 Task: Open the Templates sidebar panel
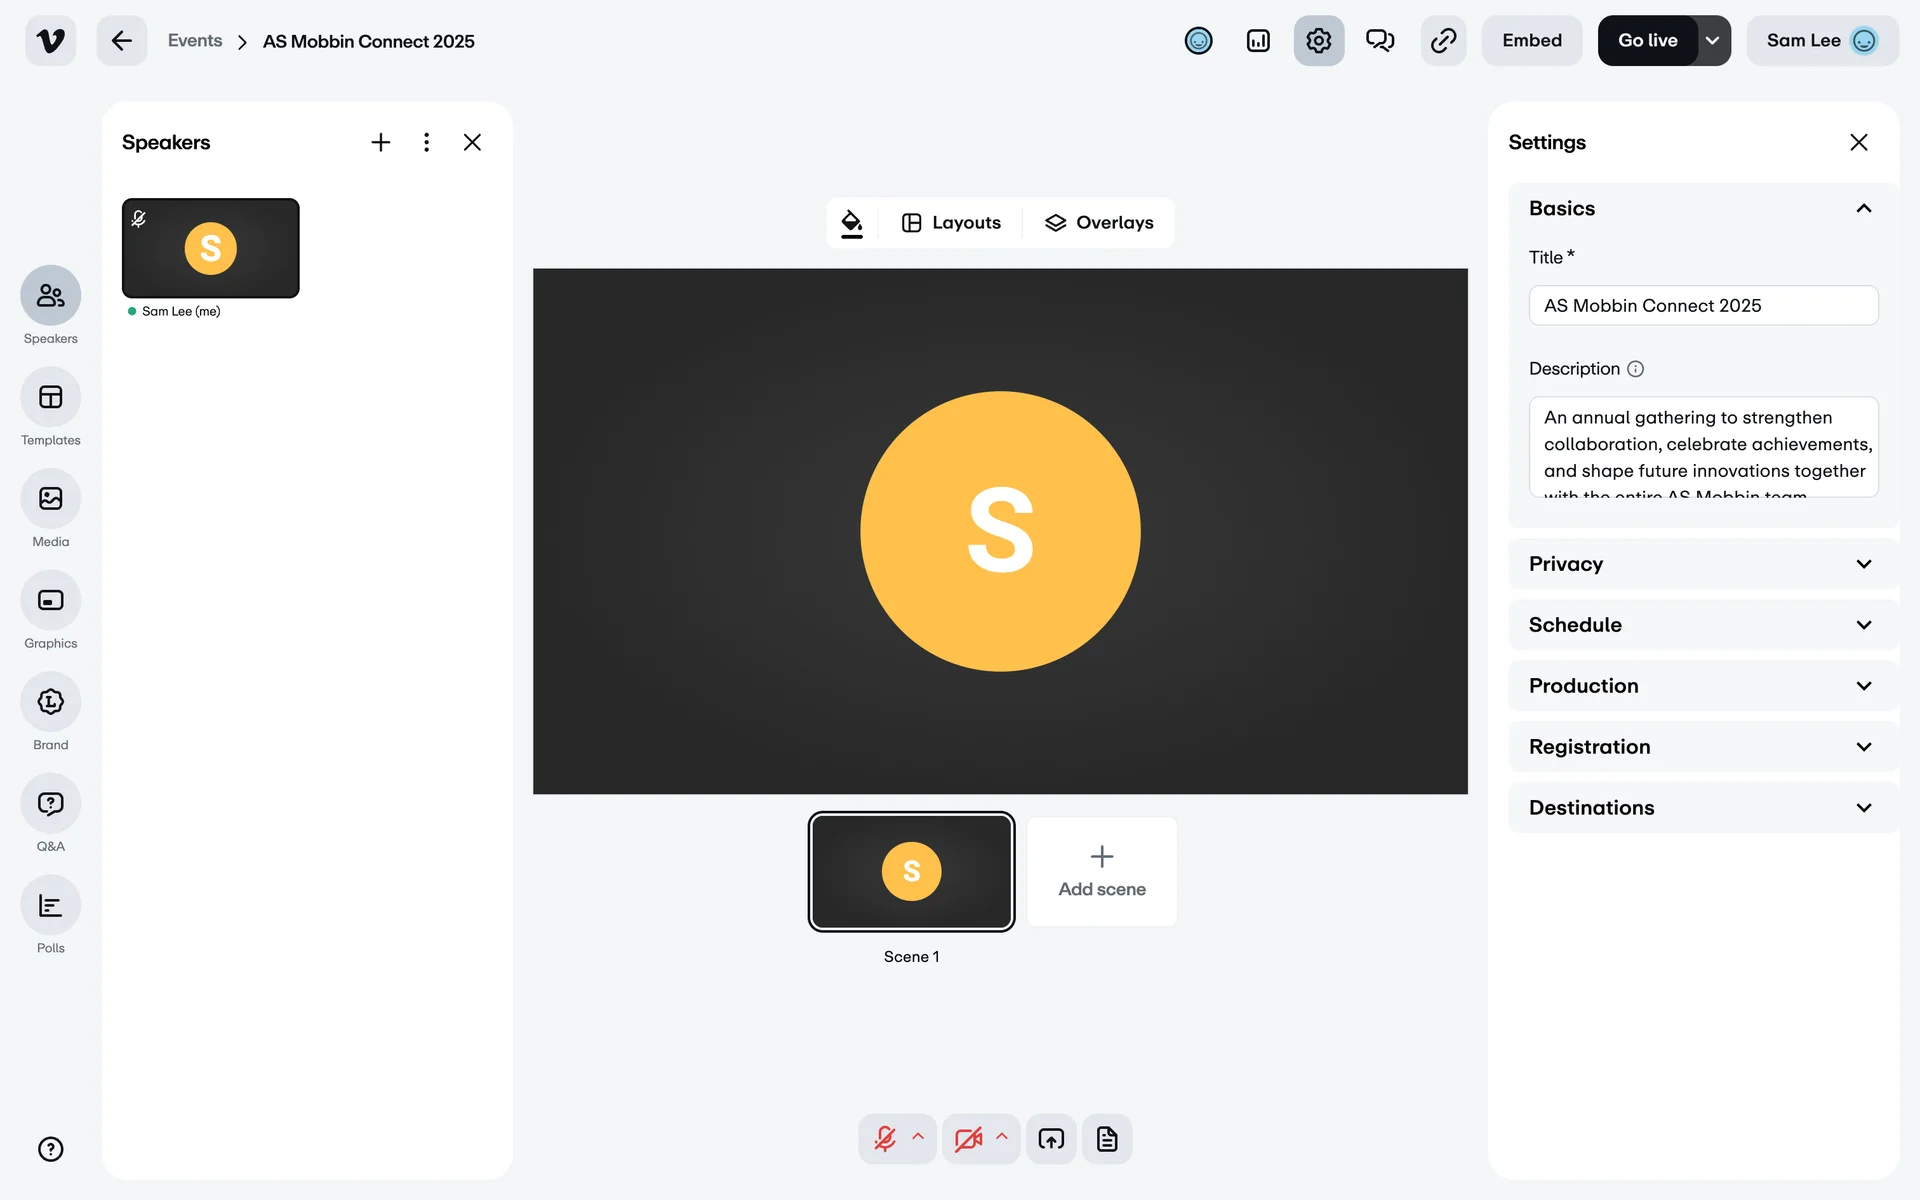click(x=50, y=397)
